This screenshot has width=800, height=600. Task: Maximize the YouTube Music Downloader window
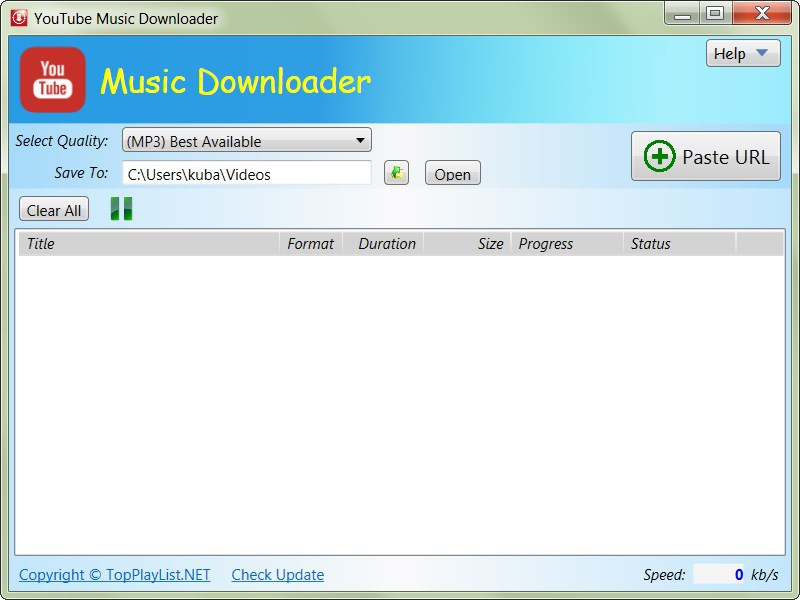pos(715,14)
